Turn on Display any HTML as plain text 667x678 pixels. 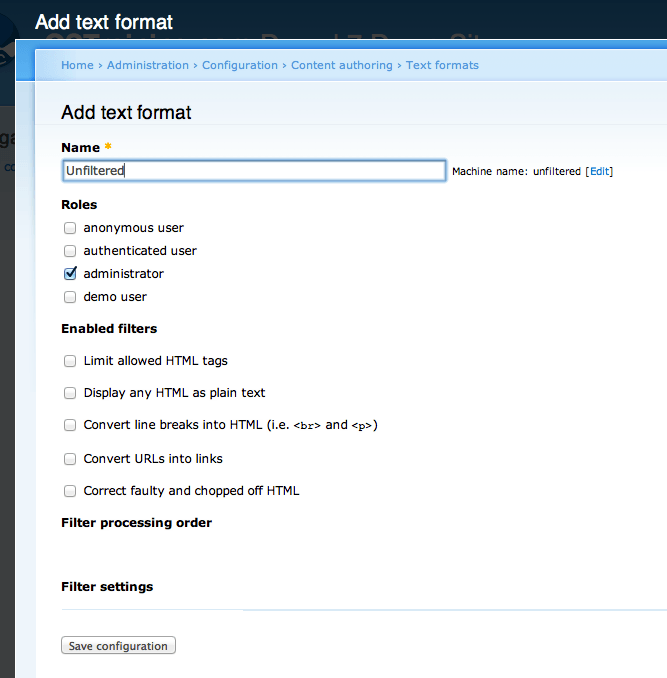(70, 394)
